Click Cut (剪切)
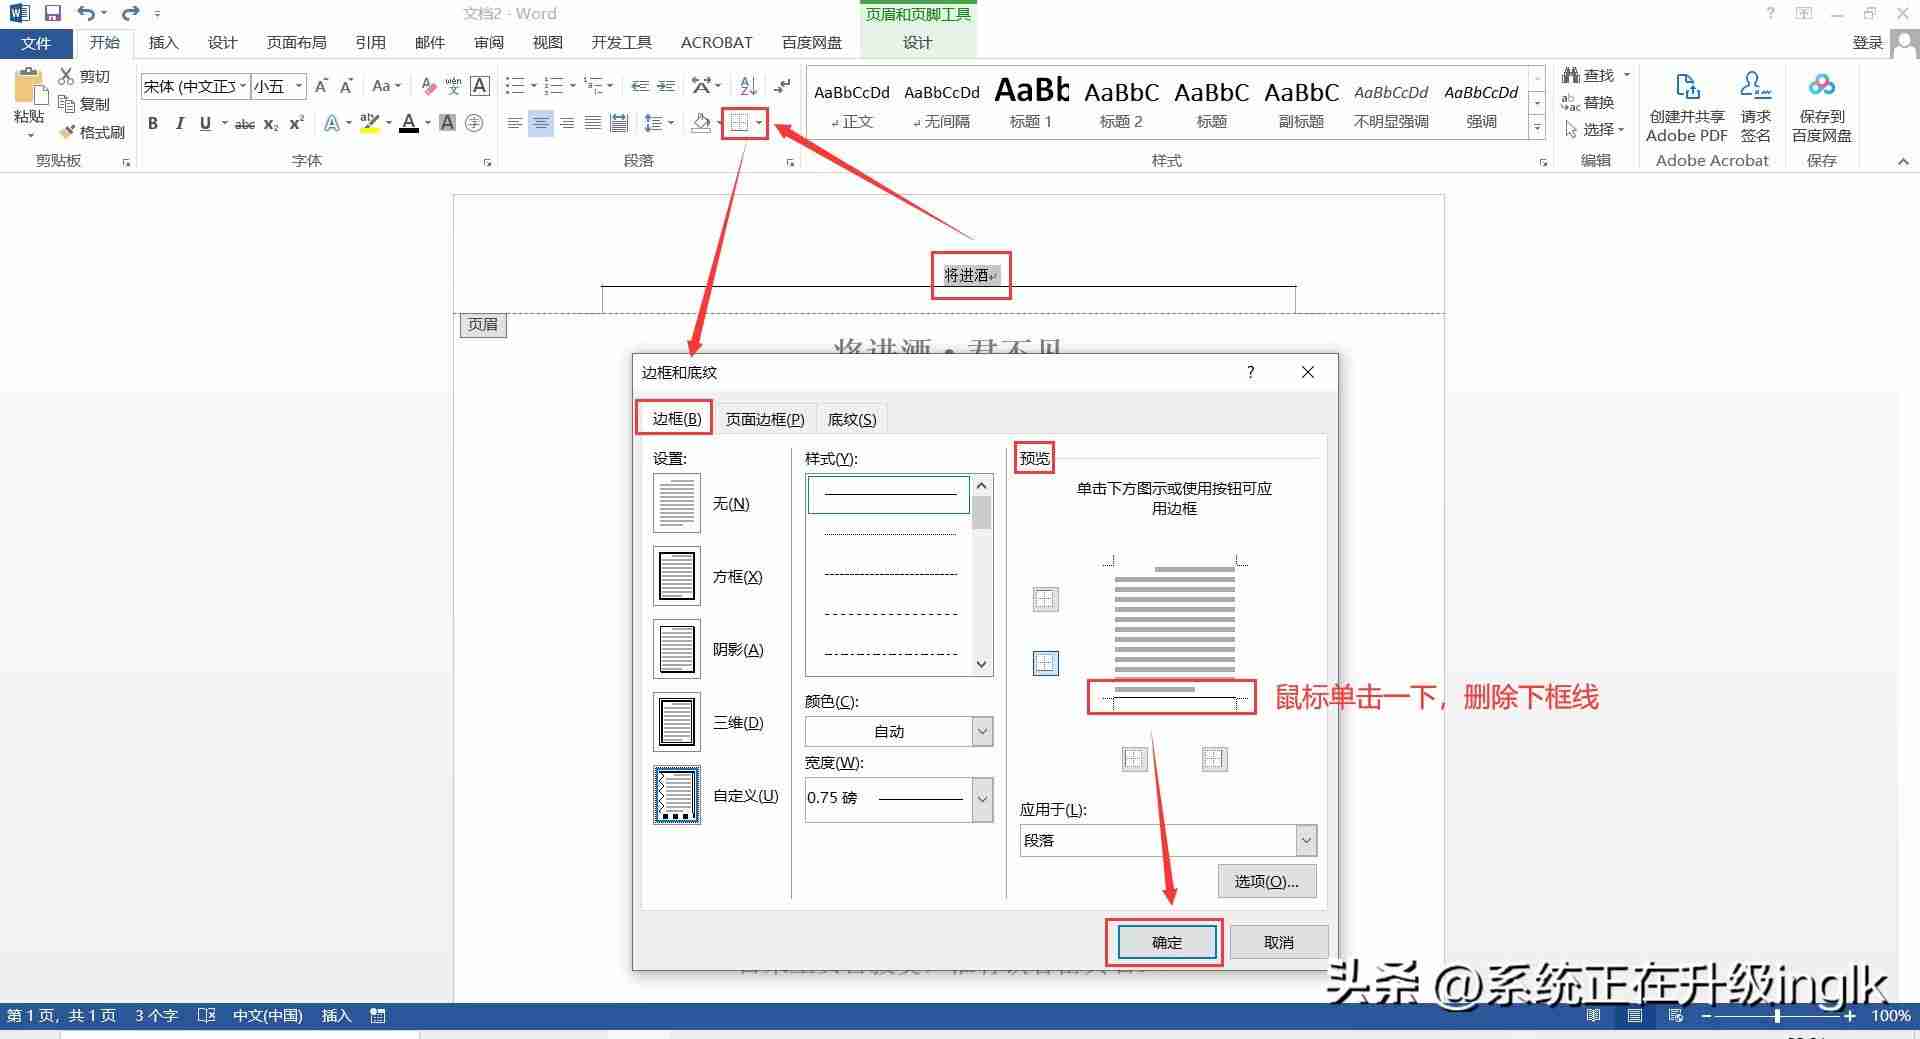The height and width of the screenshot is (1039, 1920). tap(84, 76)
